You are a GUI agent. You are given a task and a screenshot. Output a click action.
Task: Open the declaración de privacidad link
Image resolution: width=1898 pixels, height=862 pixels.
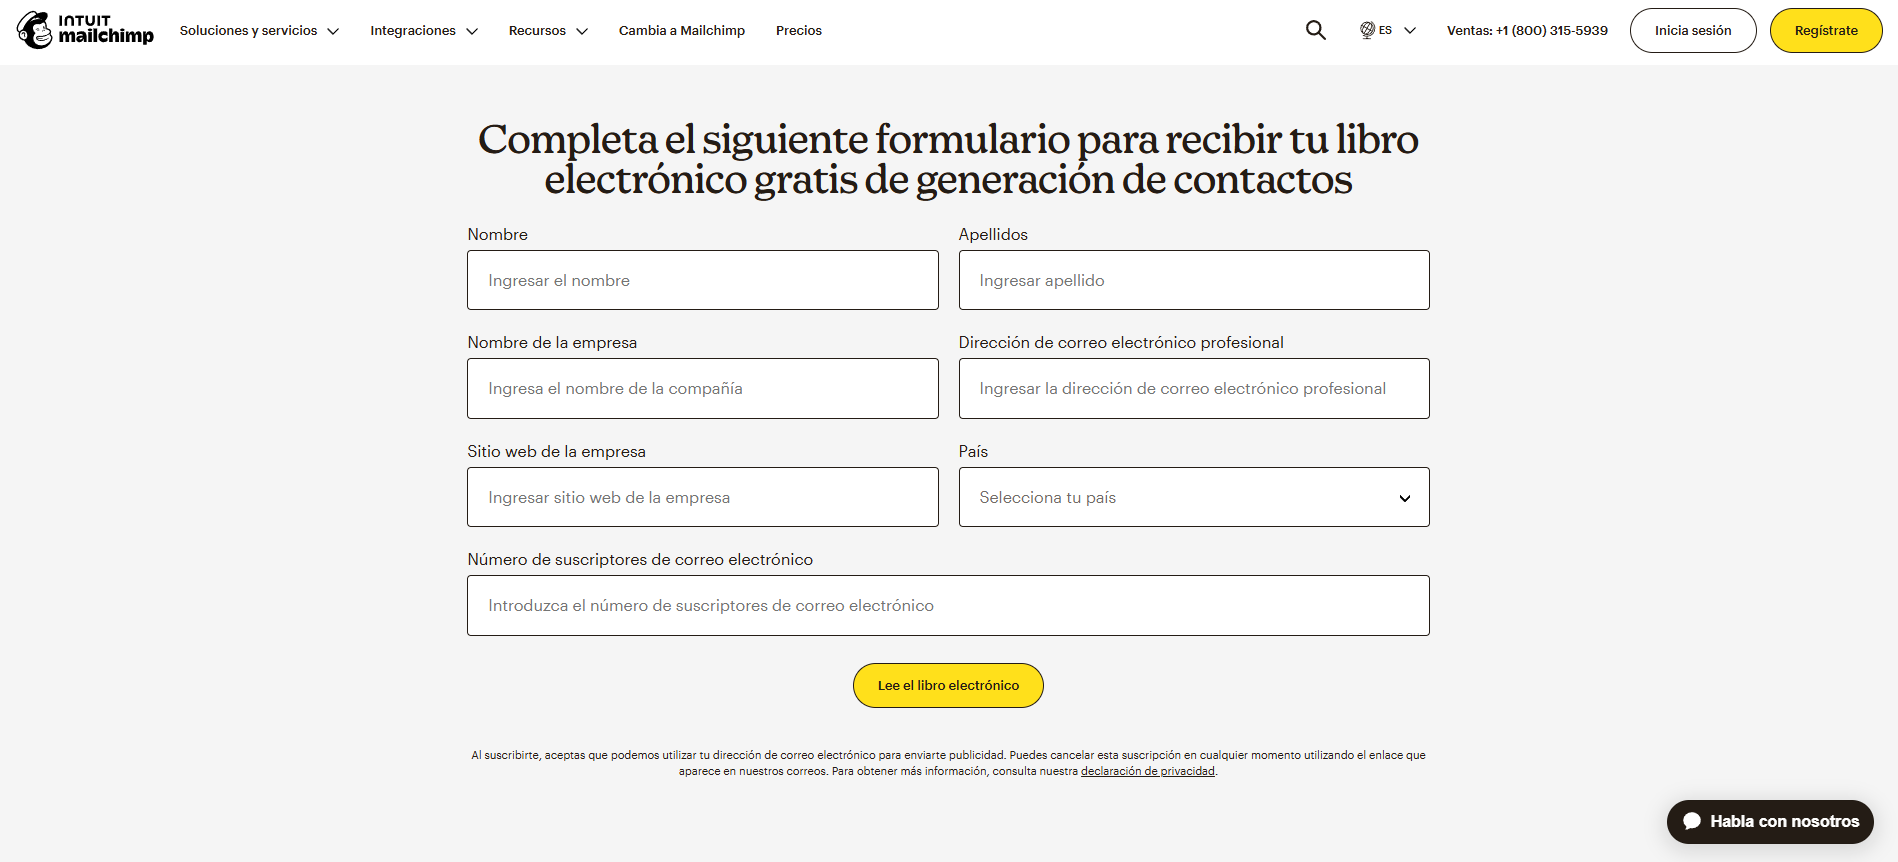tap(1148, 771)
